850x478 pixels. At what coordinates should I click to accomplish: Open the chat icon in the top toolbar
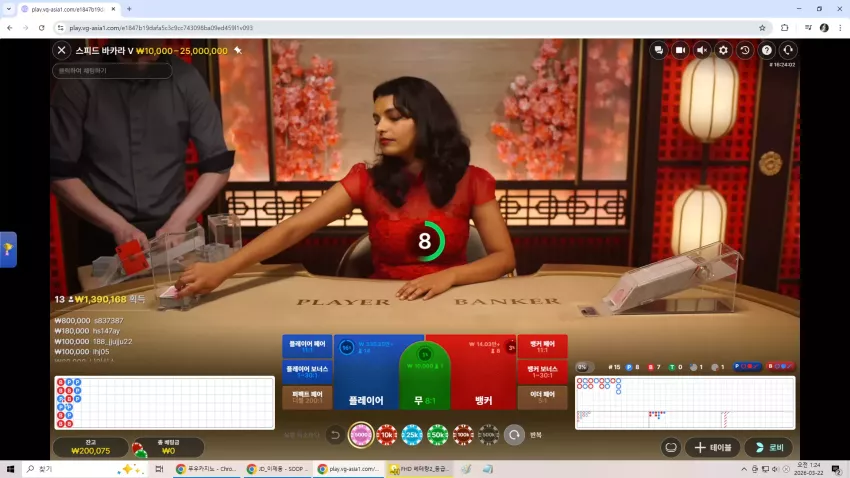coord(659,50)
